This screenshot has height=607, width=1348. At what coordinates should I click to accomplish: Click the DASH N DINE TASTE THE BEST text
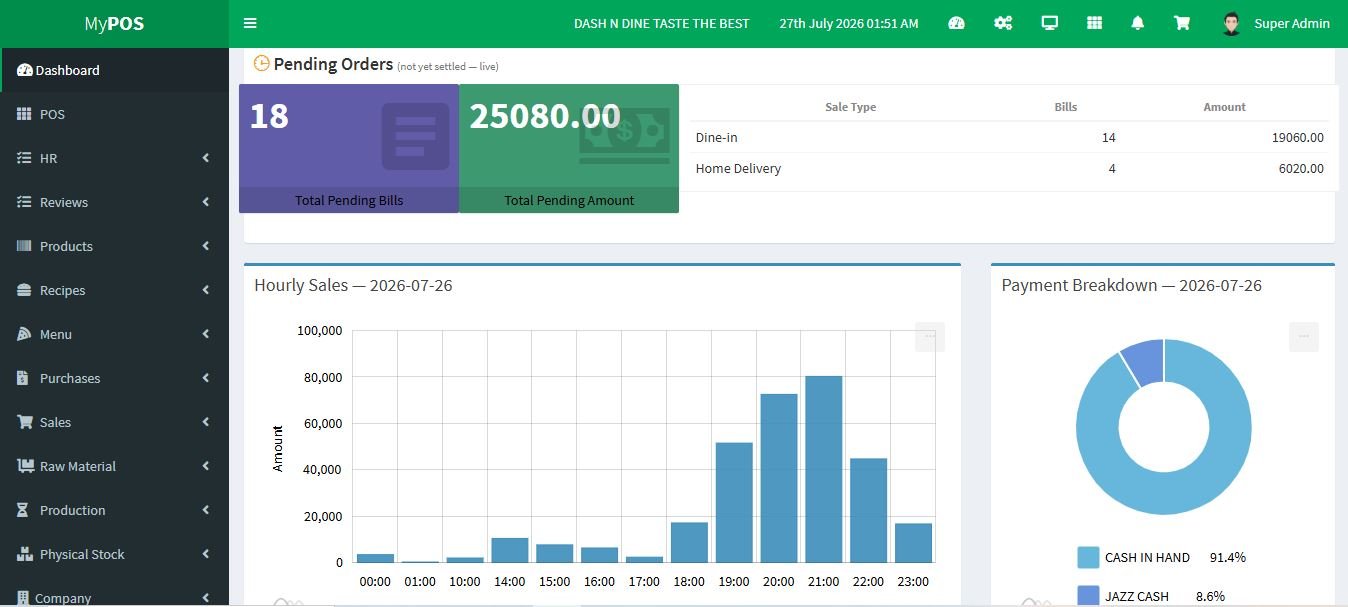pyautogui.click(x=661, y=23)
